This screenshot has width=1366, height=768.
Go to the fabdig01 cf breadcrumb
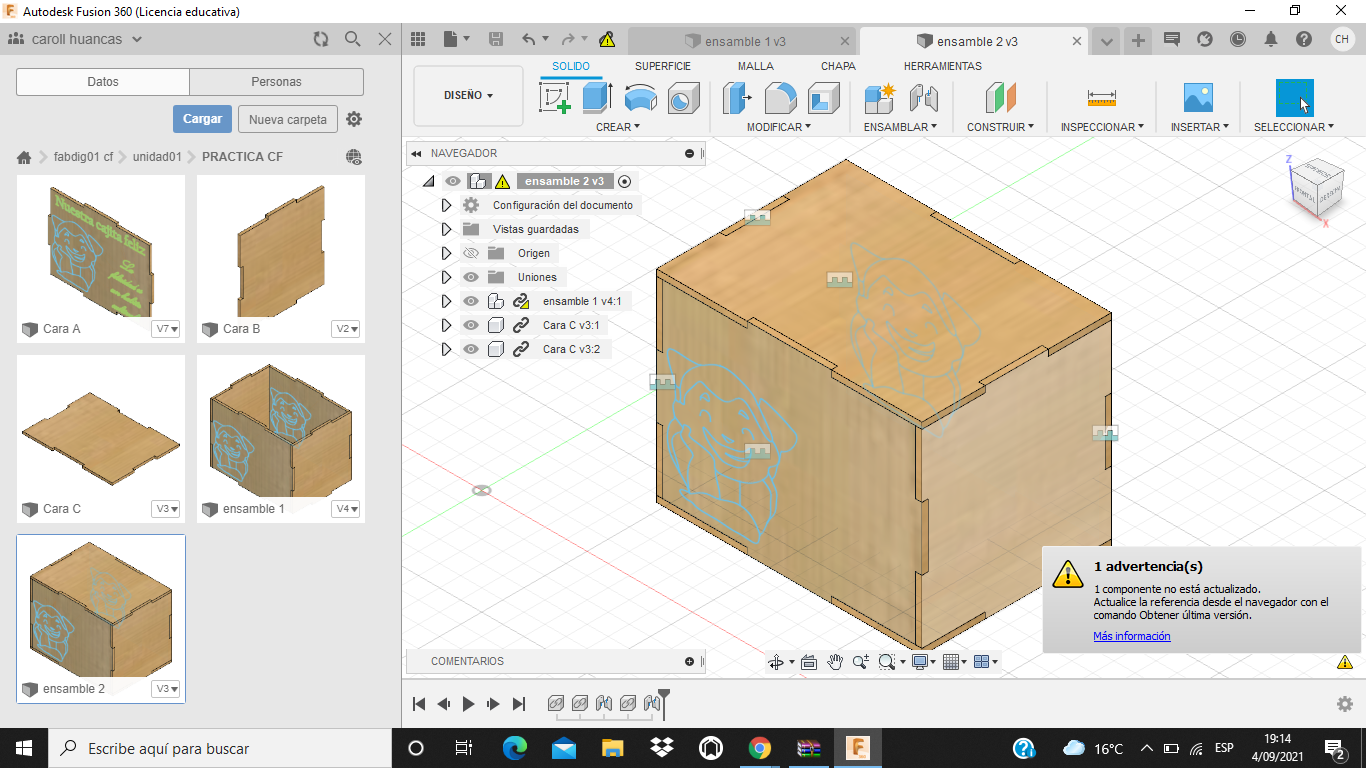pos(83,157)
